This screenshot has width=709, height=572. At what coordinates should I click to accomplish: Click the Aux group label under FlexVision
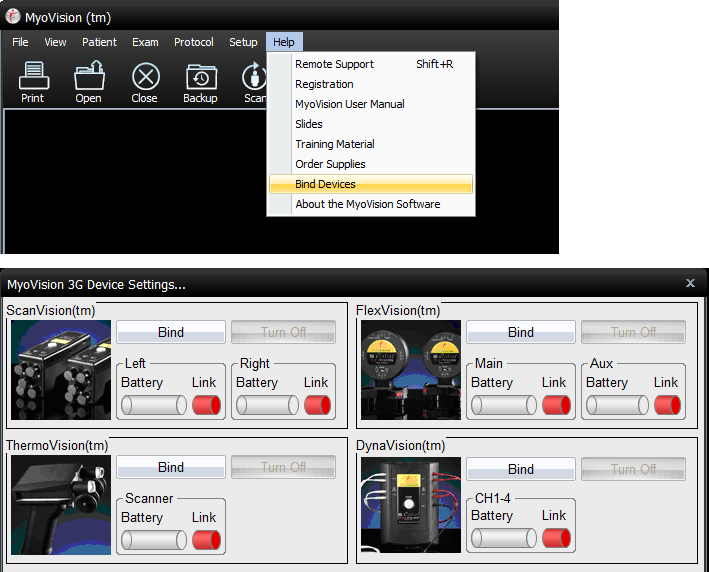coord(601,363)
